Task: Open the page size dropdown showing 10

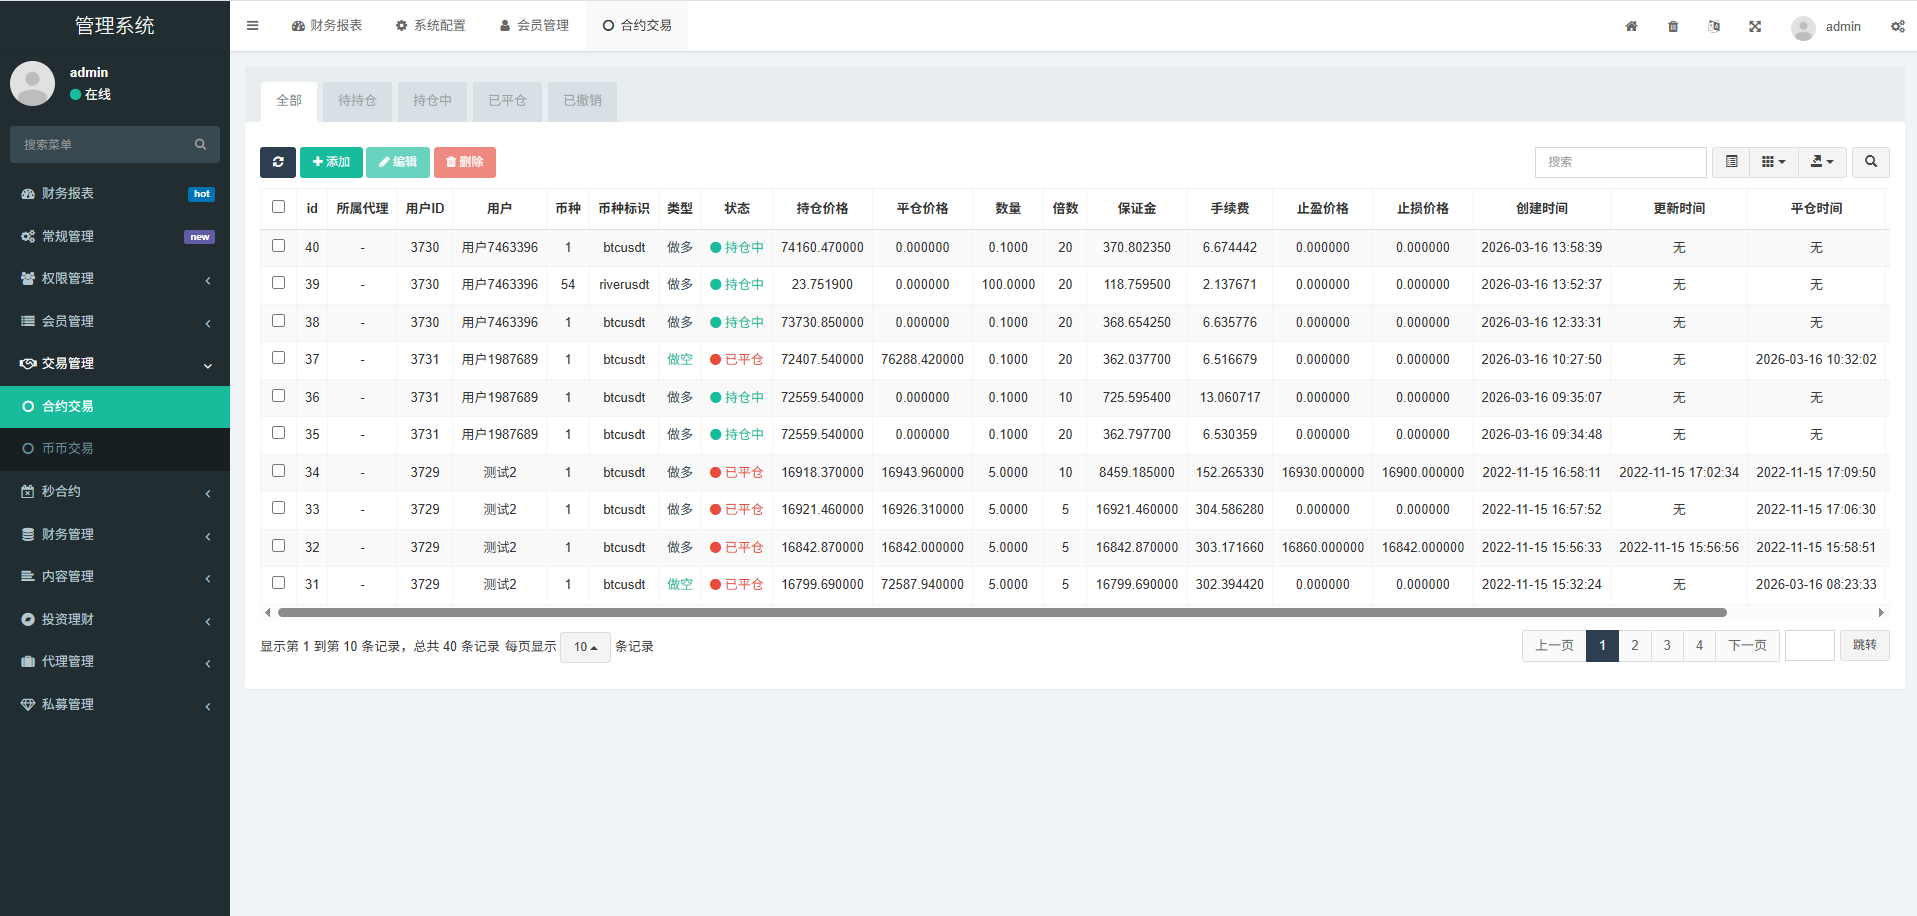Action: click(x=585, y=647)
